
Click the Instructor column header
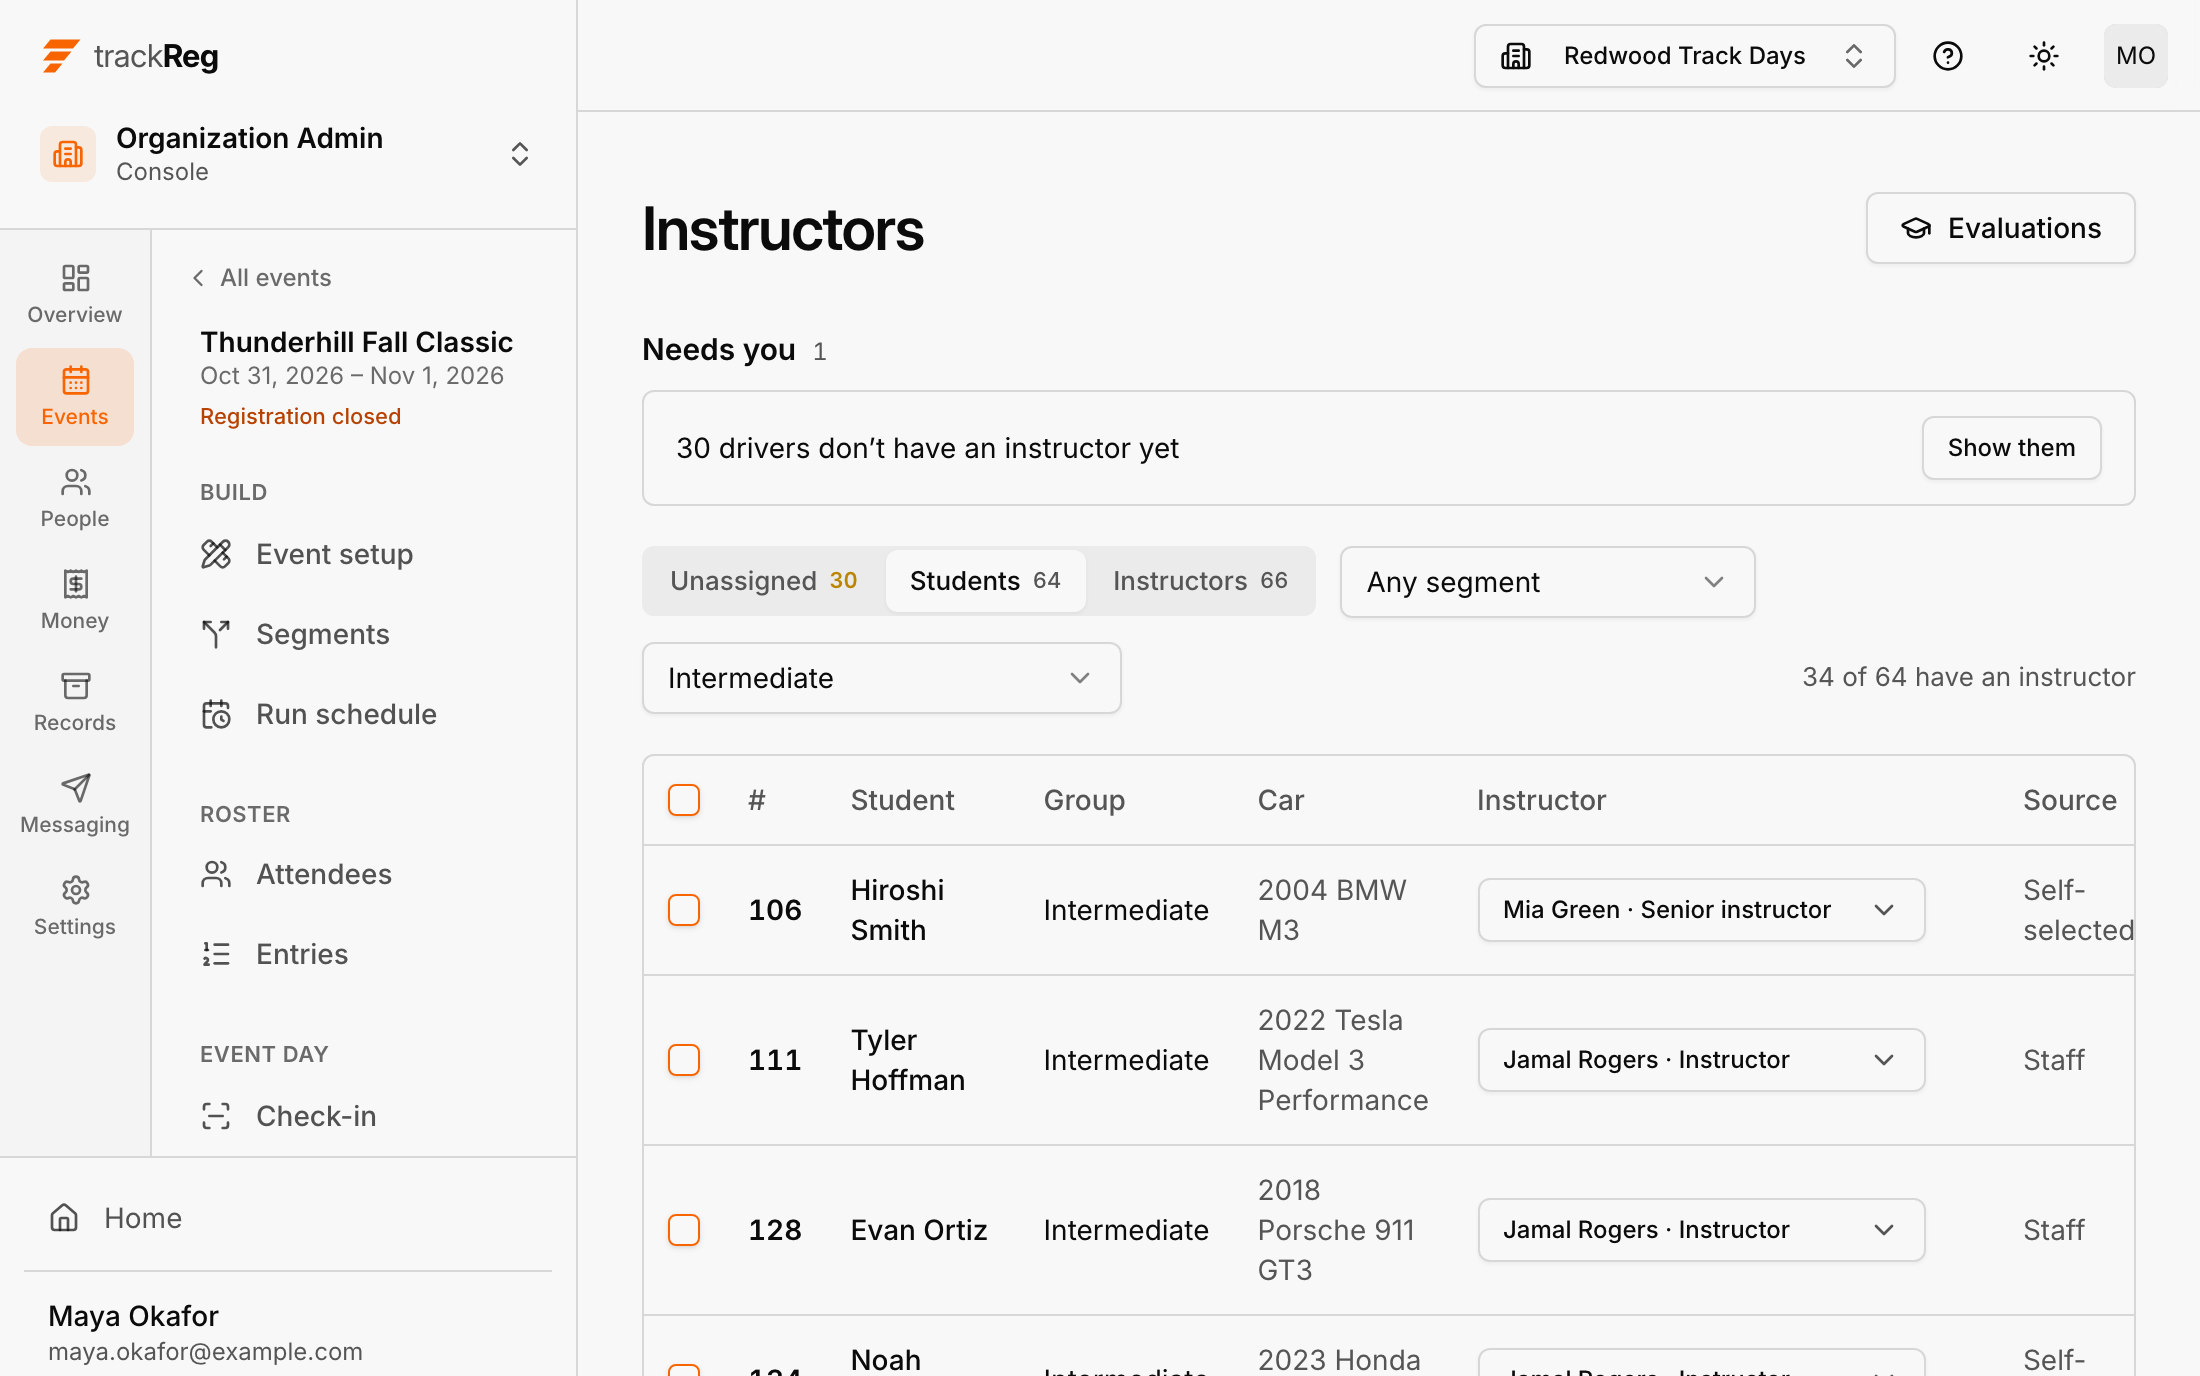click(1541, 800)
